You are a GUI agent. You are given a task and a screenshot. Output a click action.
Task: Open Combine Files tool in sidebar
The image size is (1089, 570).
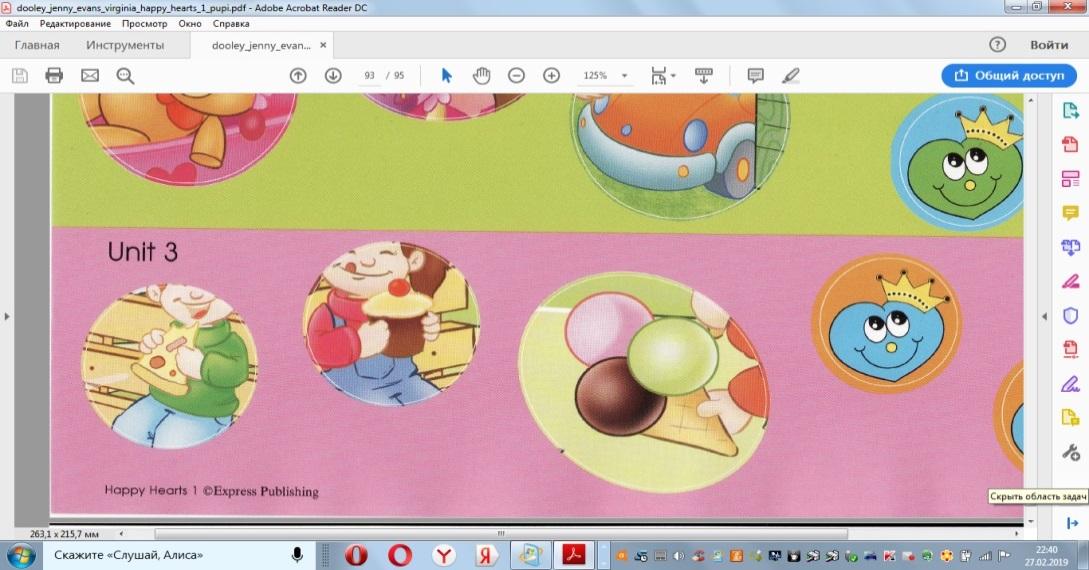coord(1070,246)
